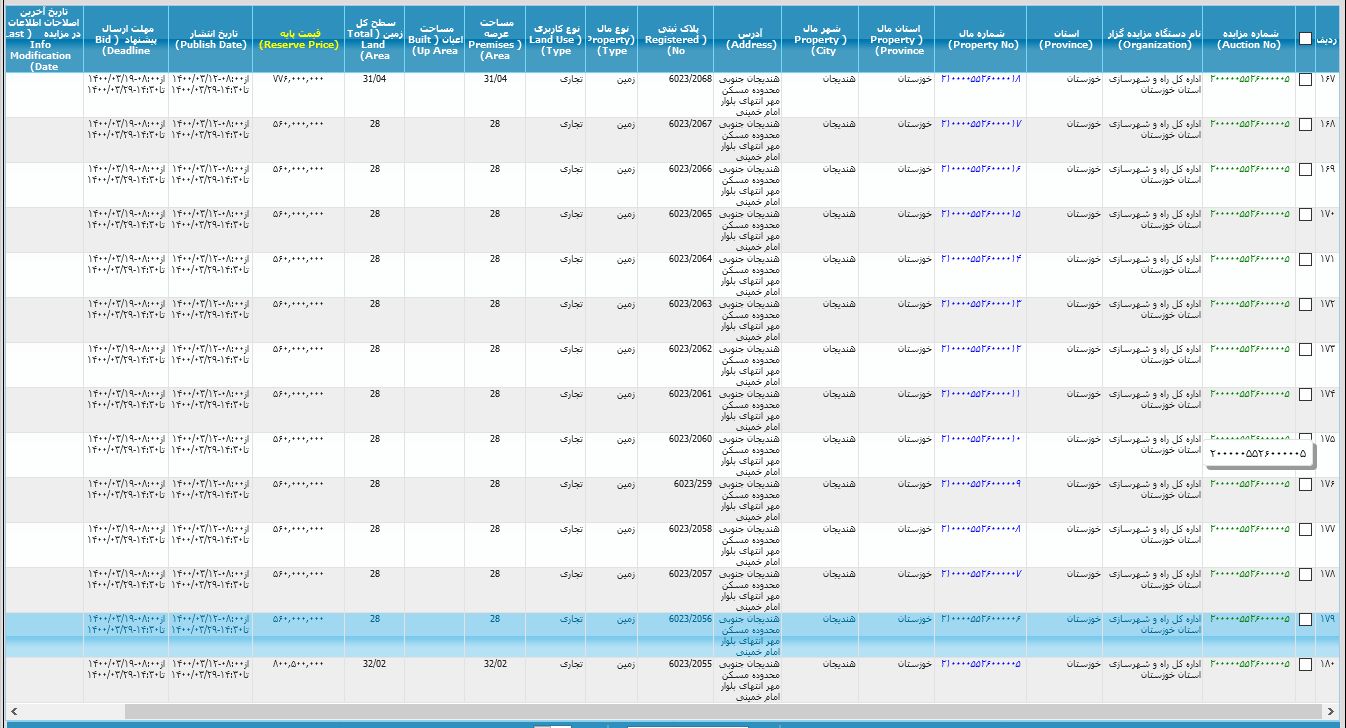Open the green auction number in row 167
The image size is (1346, 728).
1250,79
